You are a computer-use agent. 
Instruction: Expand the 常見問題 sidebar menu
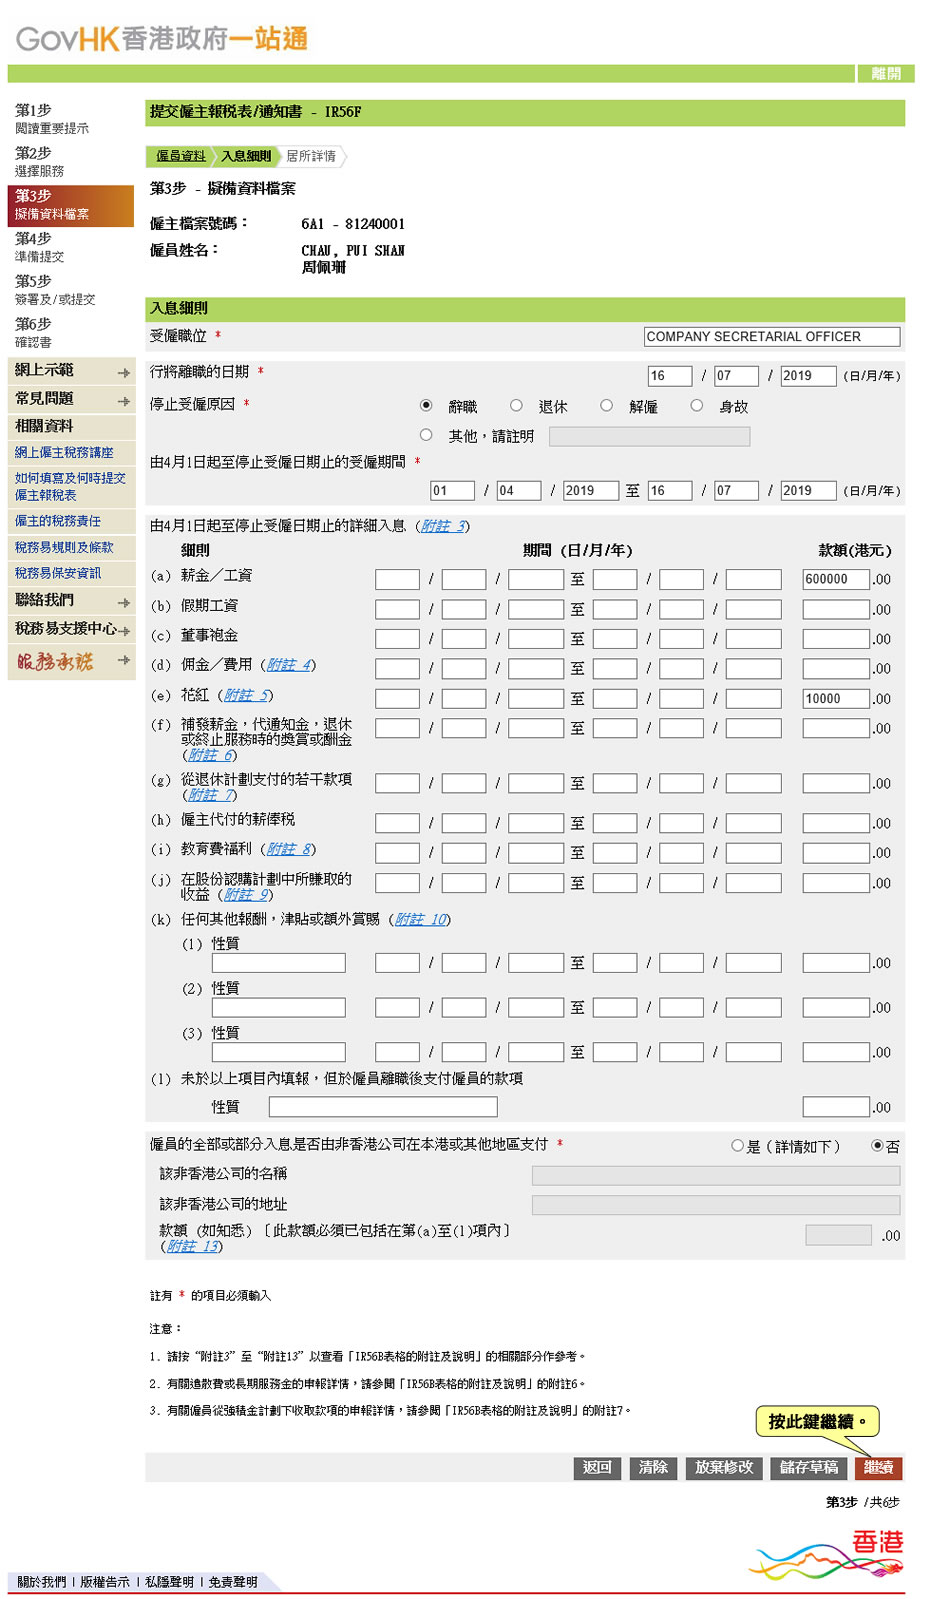[x=71, y=399]
